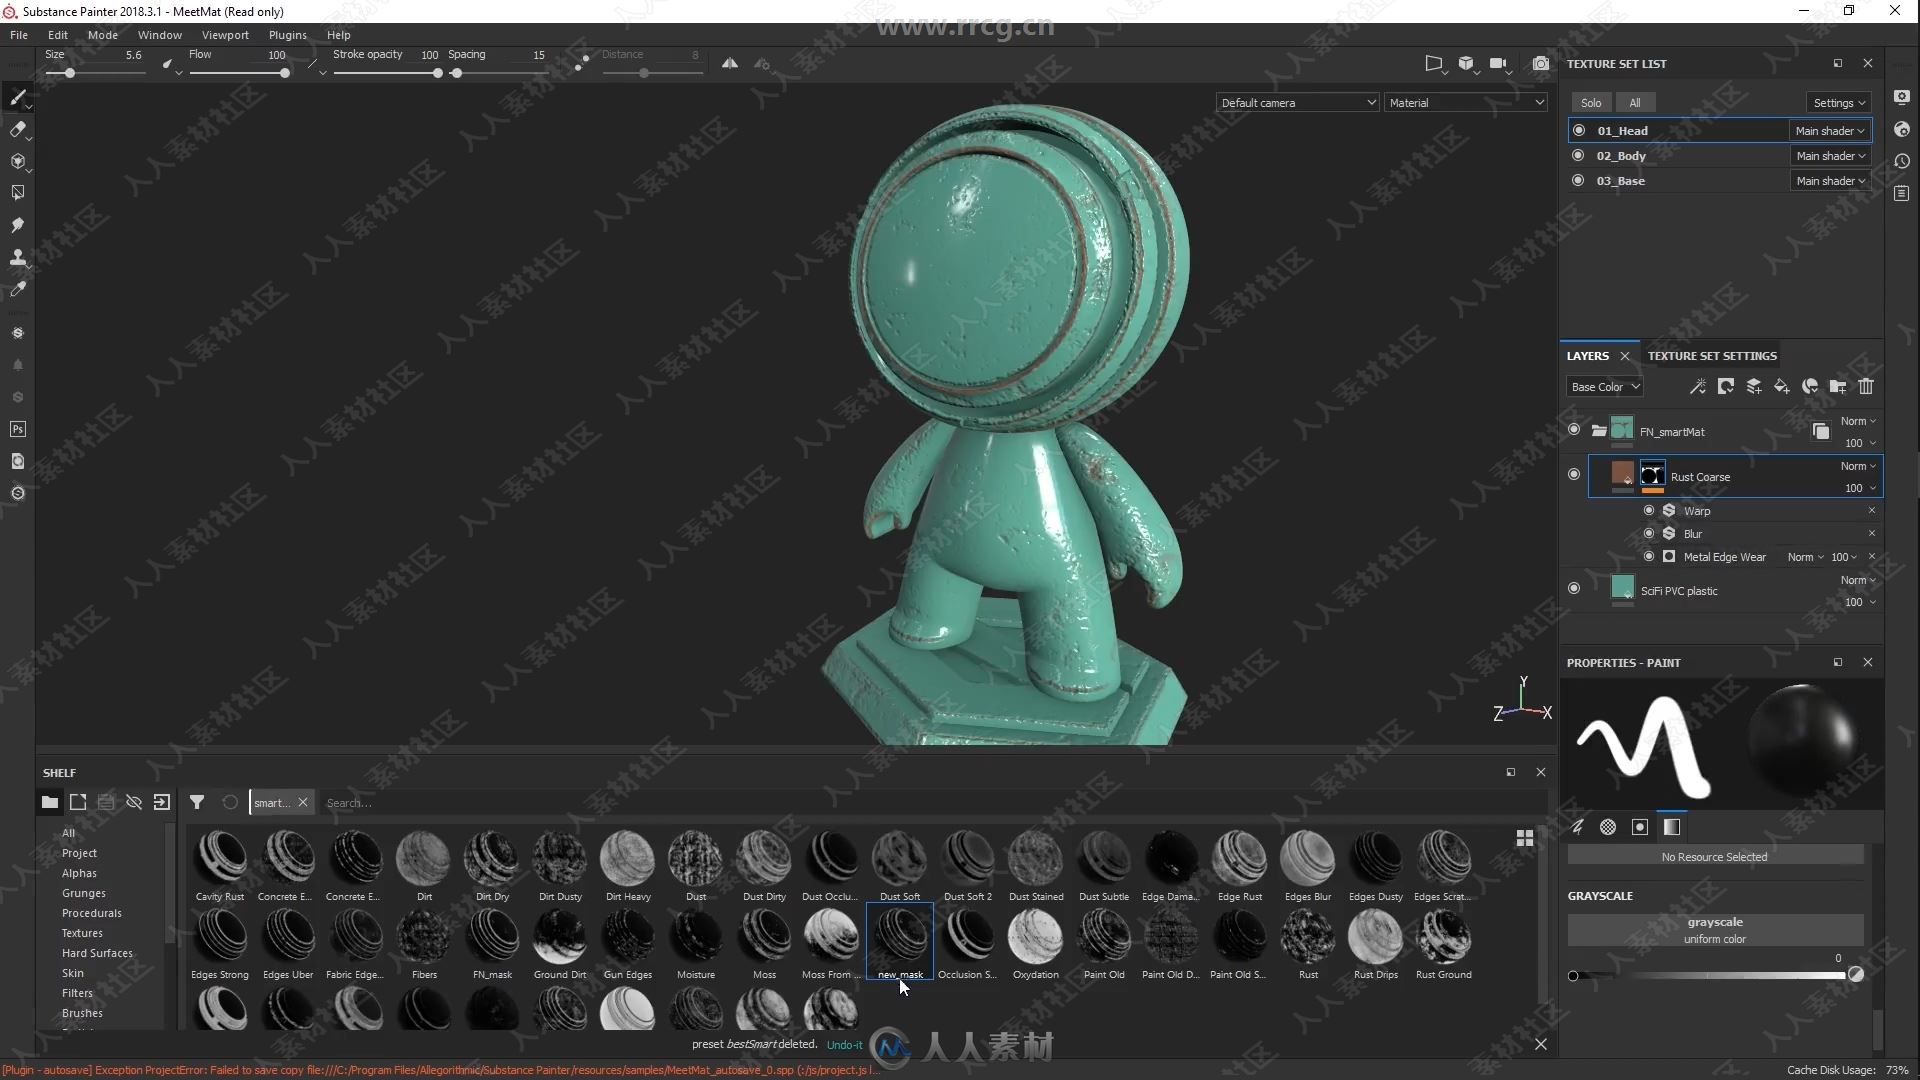Select the Material picker eyedropper
Image resolution: width=1920 pixels, height=1080 pixels.
17,289
